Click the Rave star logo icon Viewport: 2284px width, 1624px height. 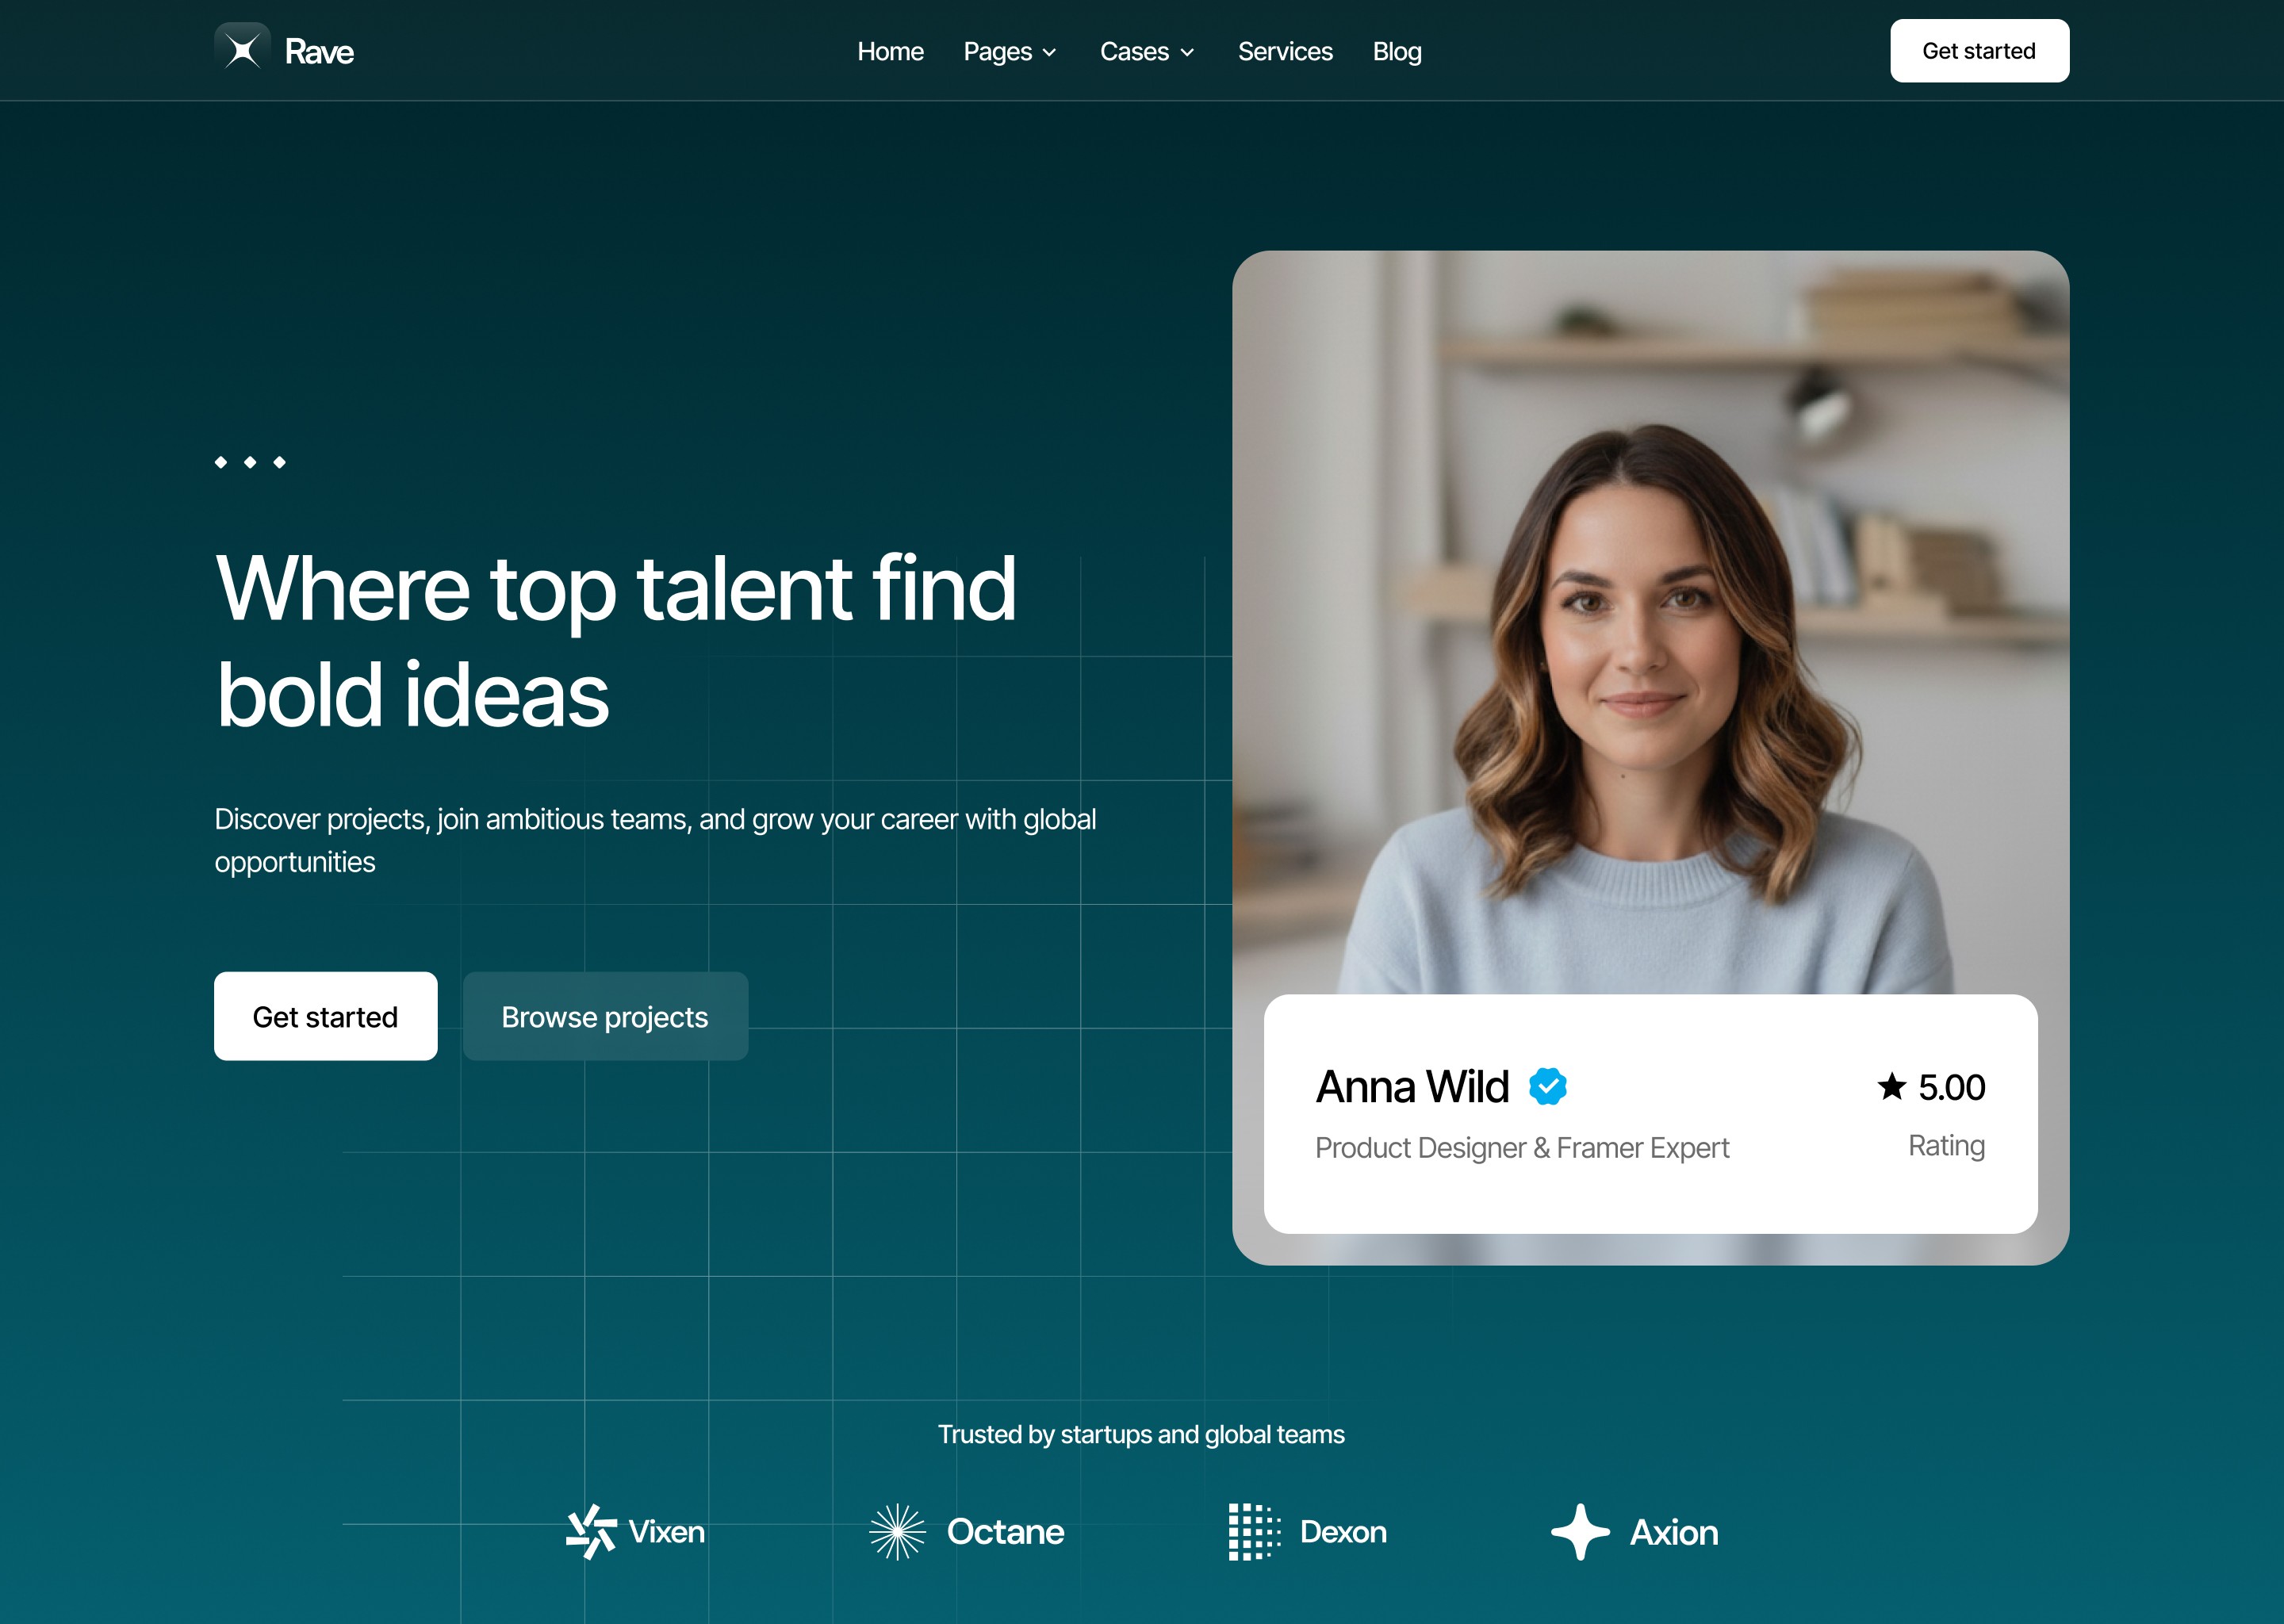coord(242,50)
